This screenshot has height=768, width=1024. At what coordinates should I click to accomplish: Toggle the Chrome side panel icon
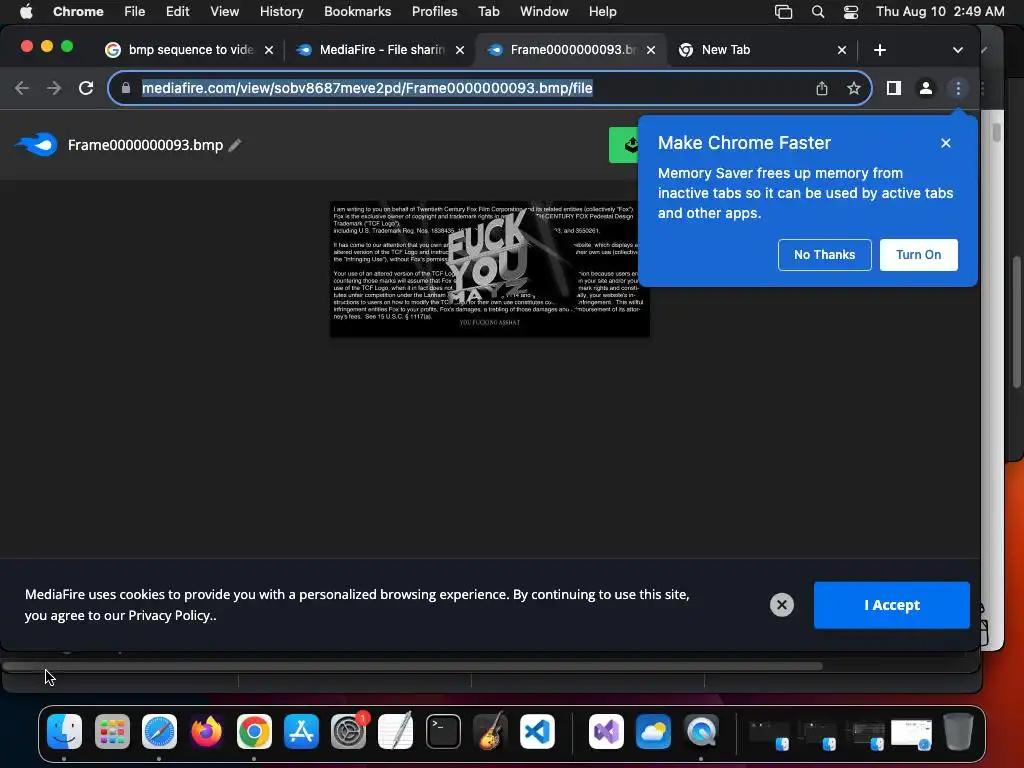893,88
